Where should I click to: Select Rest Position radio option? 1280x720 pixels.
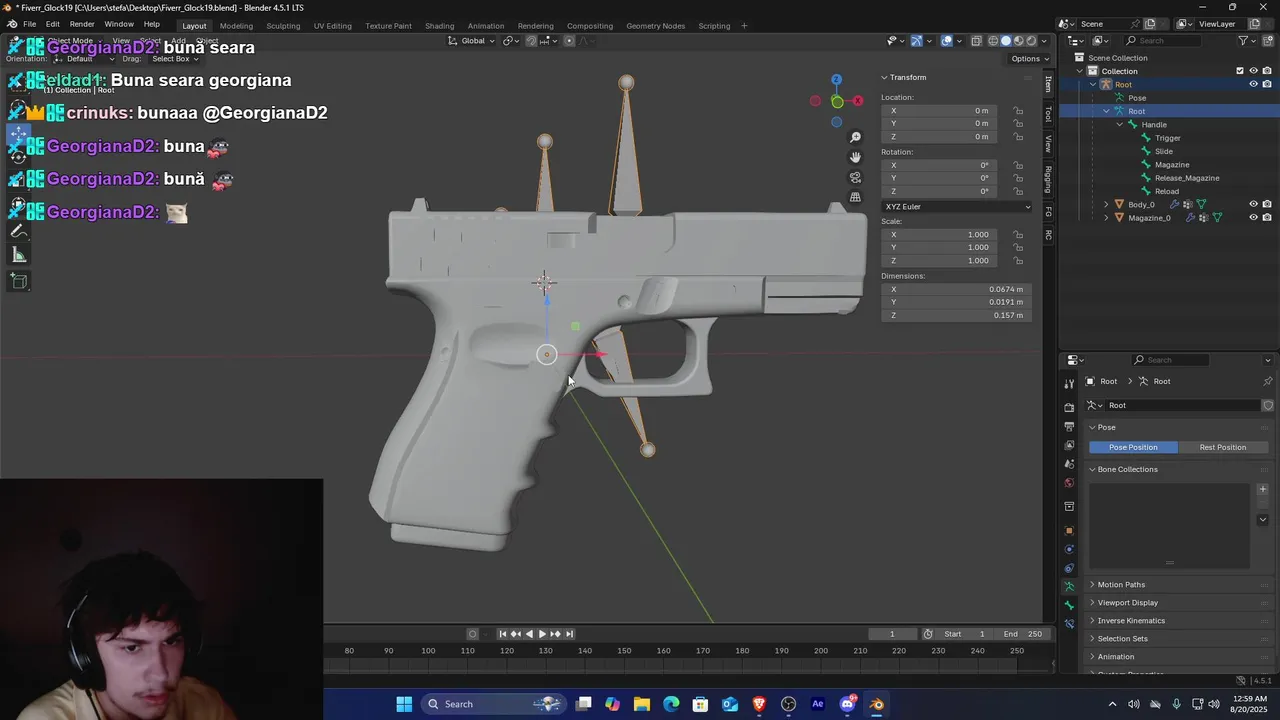(1223, 447)
